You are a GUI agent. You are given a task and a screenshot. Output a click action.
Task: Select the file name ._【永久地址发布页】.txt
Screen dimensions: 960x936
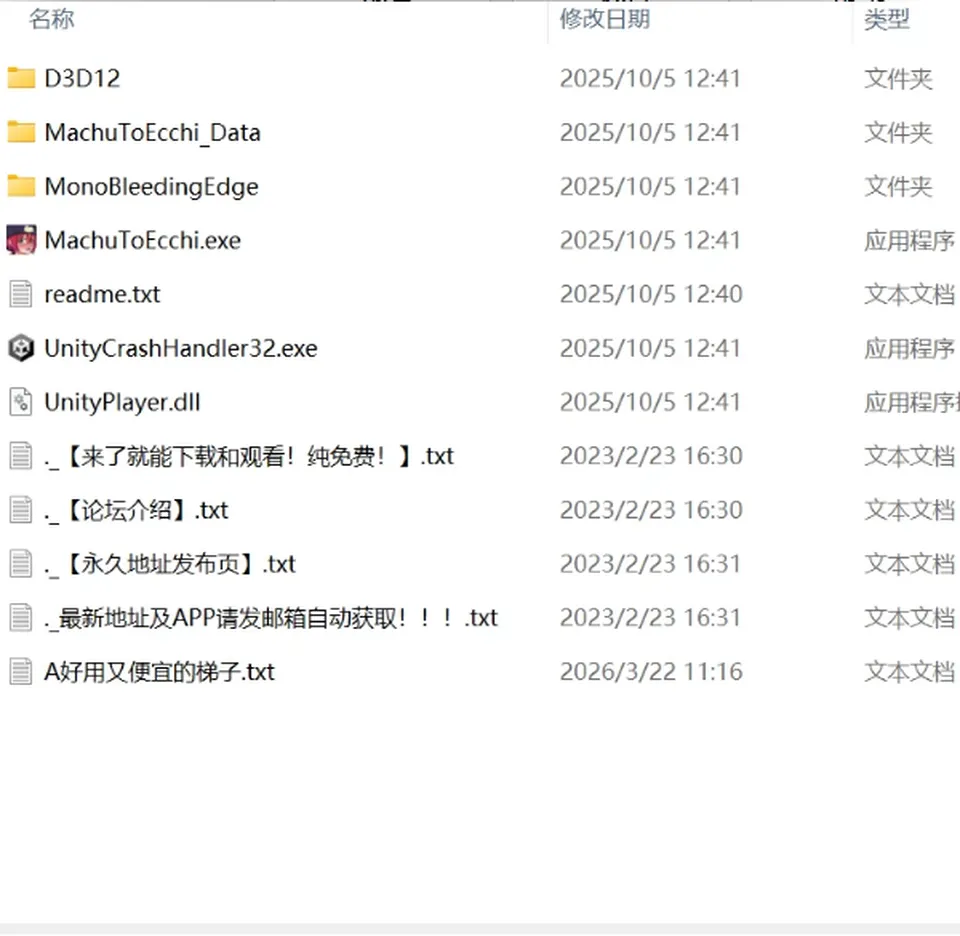pos(170,564)
